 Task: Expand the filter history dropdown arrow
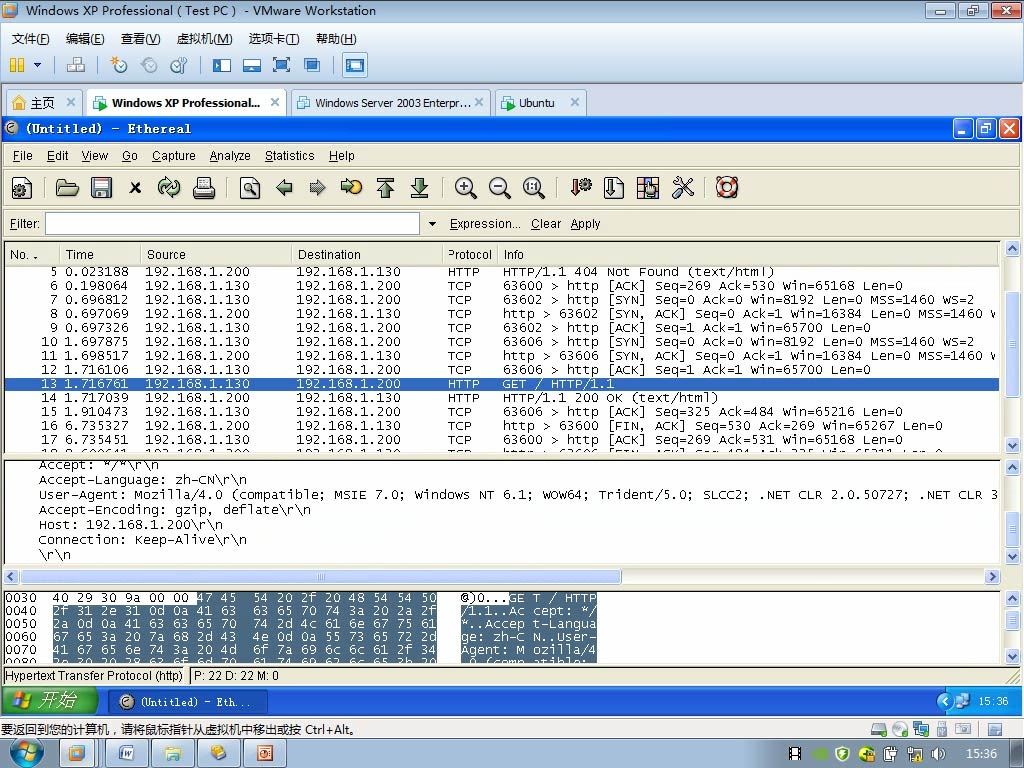click(x=432, y=224)
